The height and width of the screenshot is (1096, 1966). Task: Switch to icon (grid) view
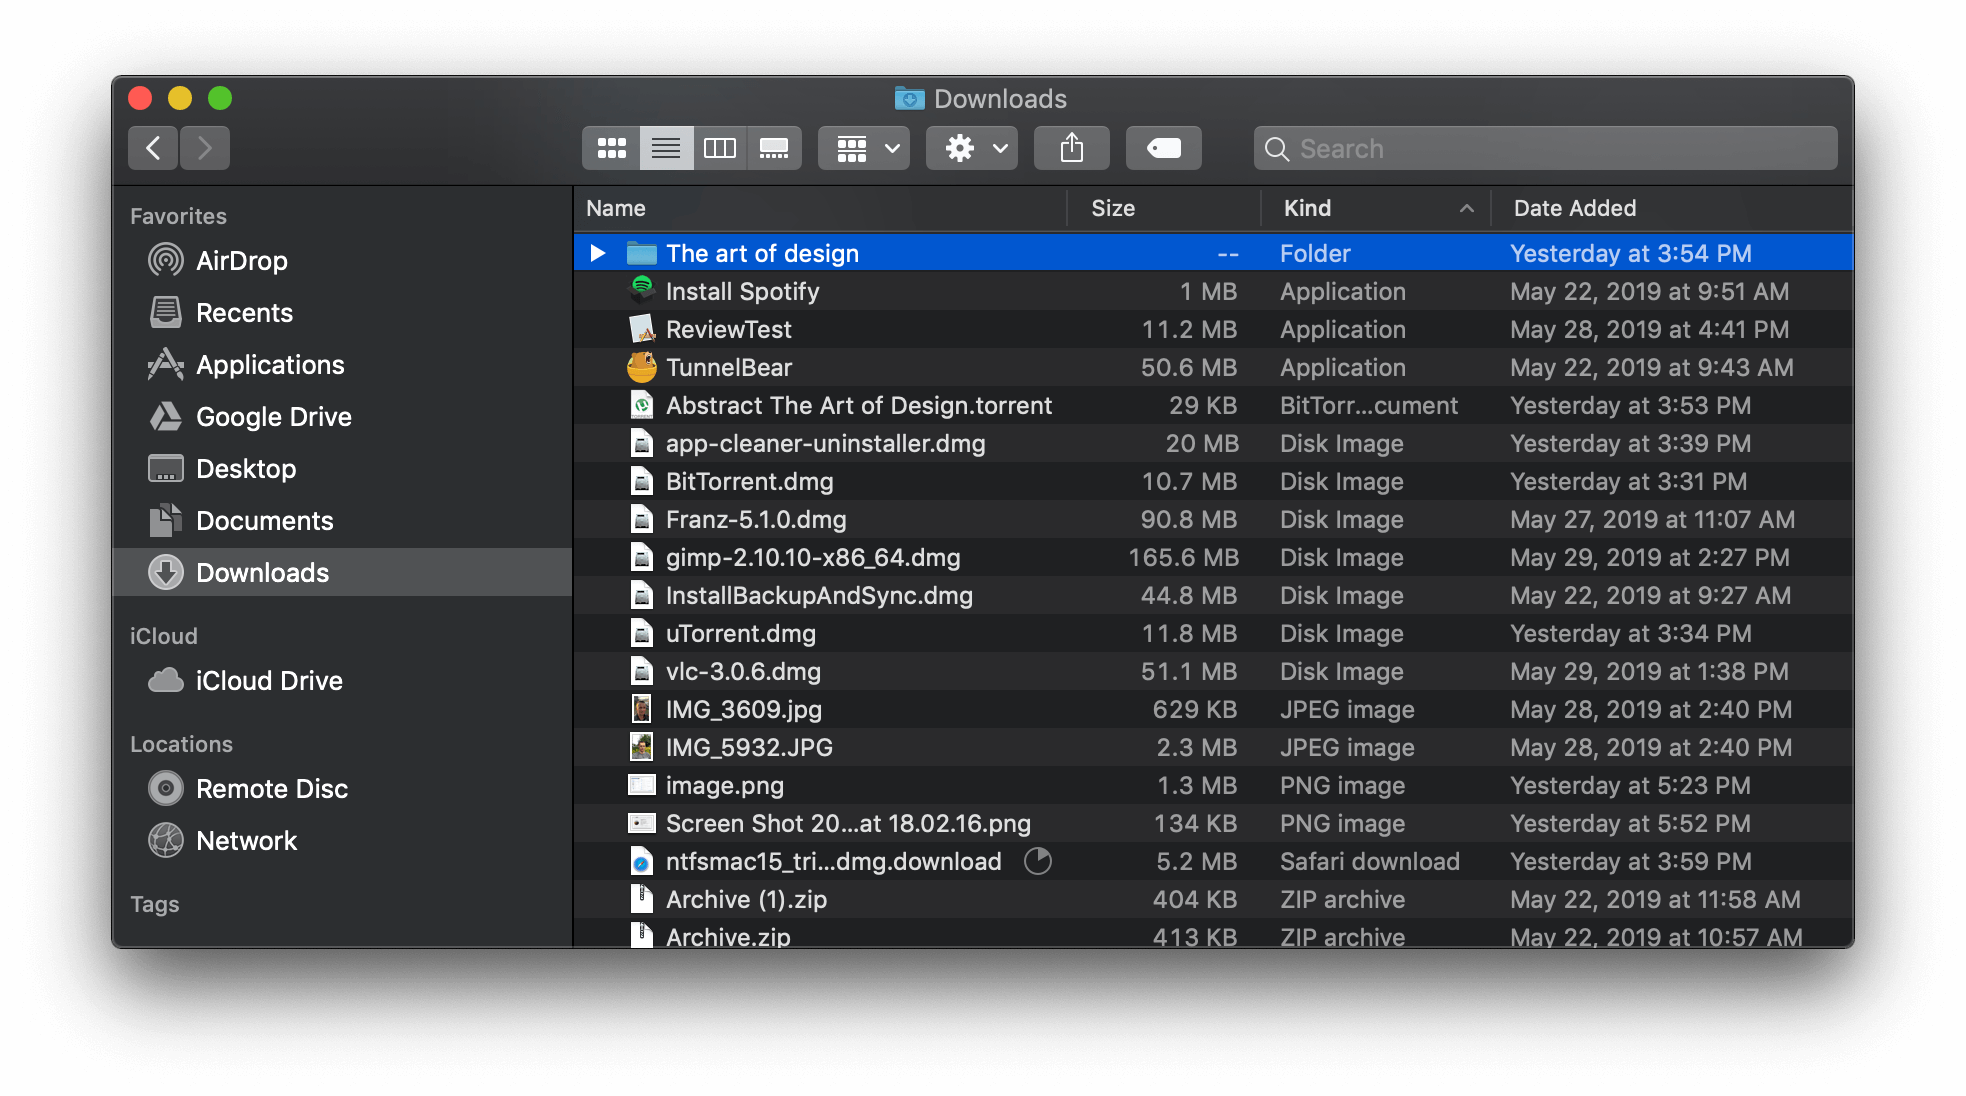tap(614, 146)
